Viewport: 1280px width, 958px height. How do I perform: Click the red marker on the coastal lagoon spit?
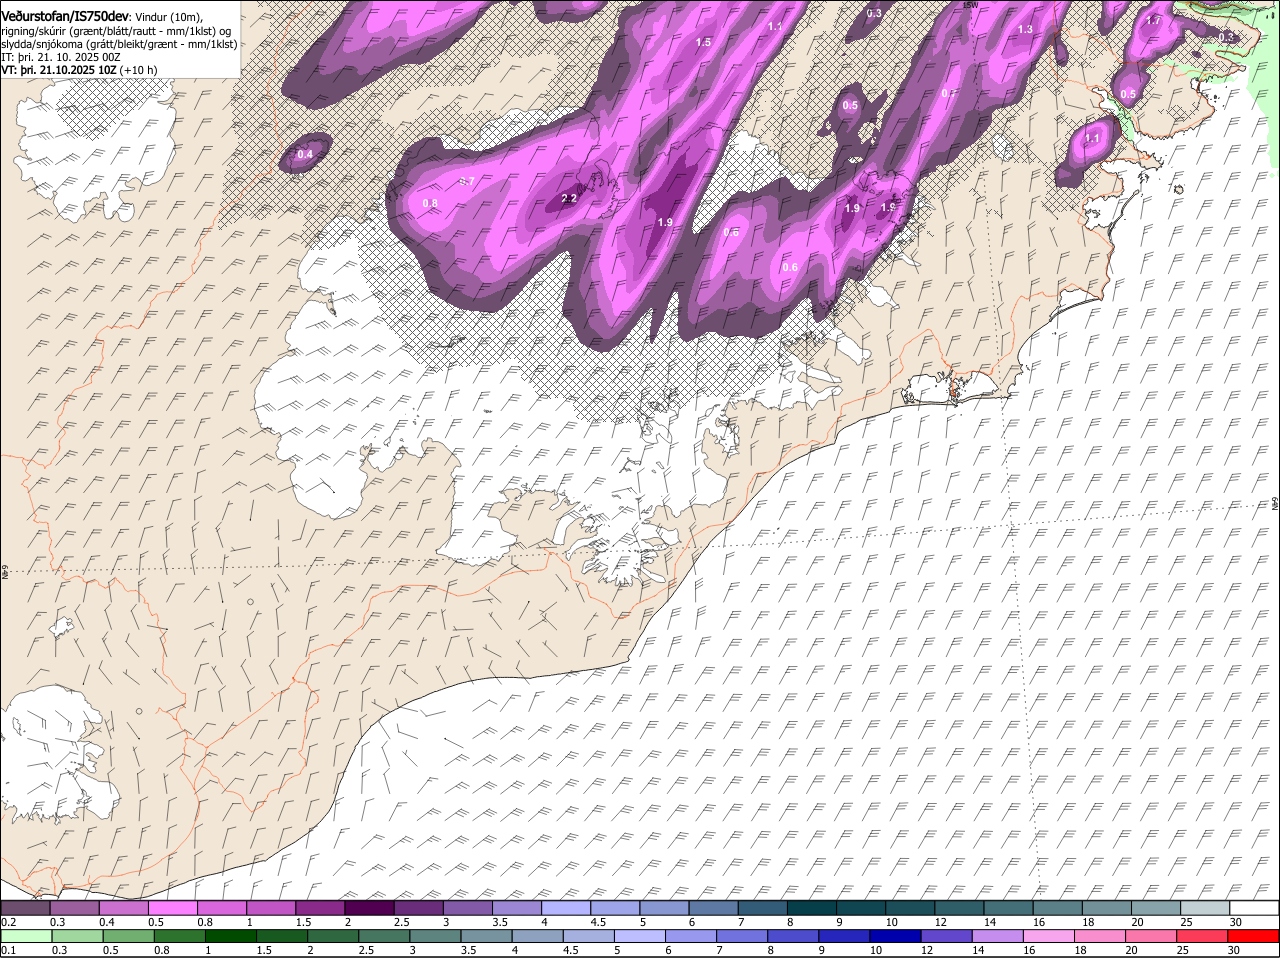954,394
